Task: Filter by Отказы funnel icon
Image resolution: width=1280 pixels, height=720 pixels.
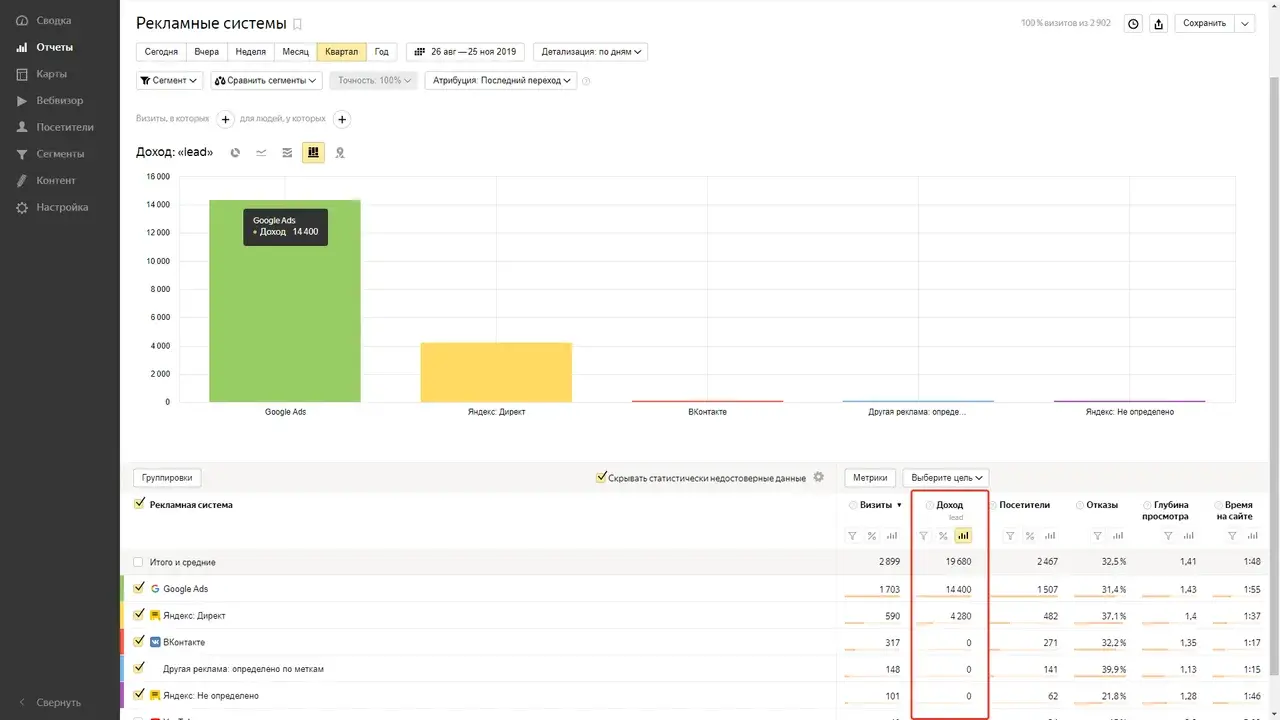Action: [1097, 536]
